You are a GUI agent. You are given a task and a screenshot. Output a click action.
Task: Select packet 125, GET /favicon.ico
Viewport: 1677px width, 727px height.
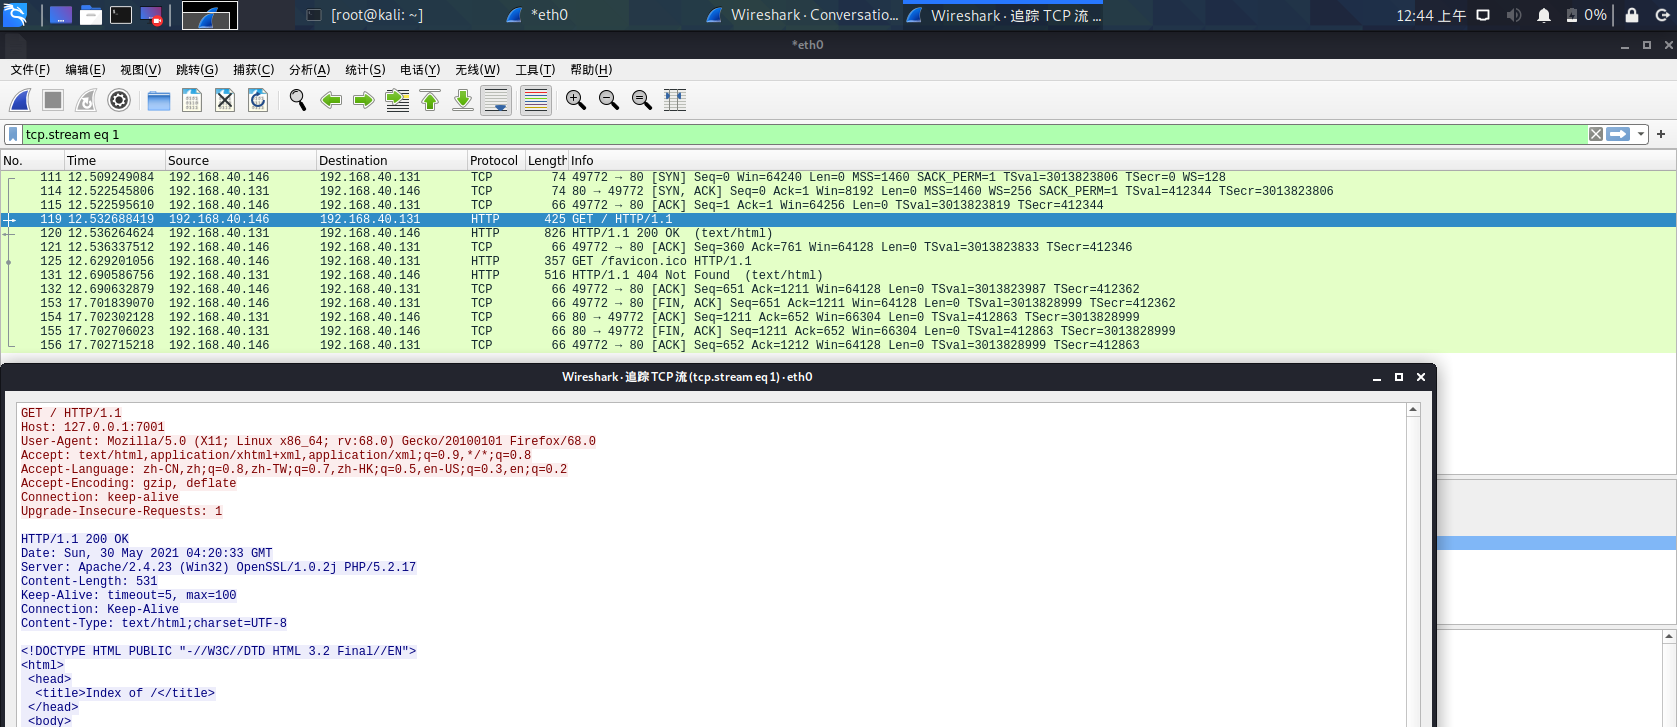pyautogui.click(x=838, y=261)
